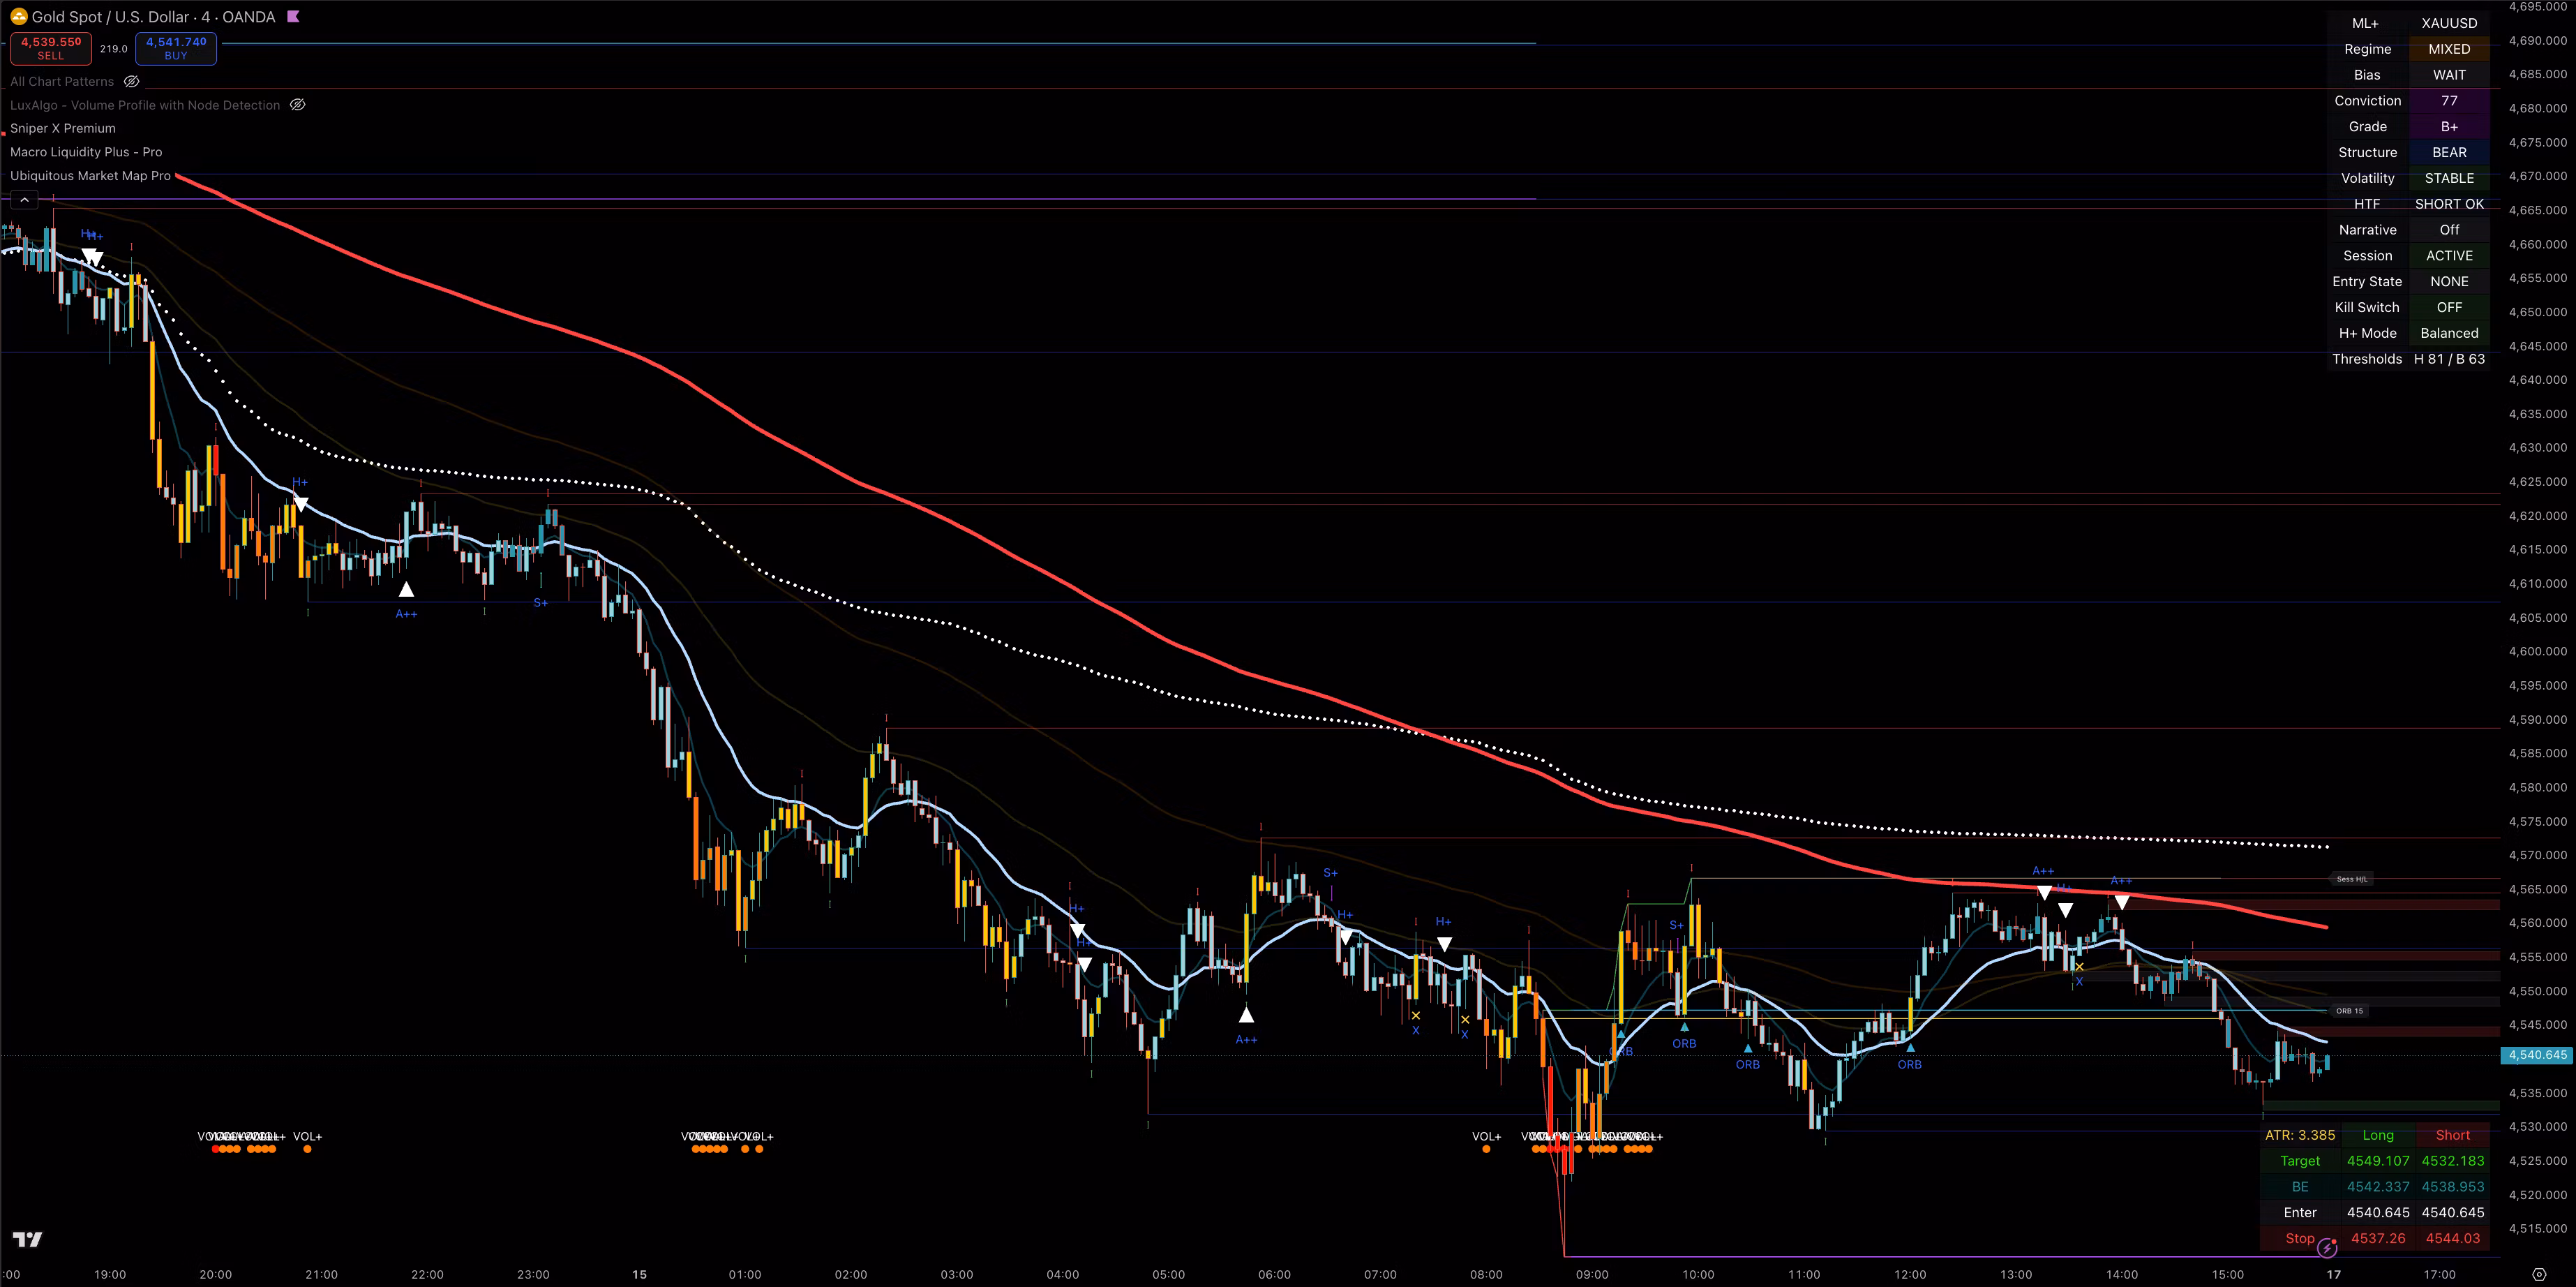Select the Sniper X Premium indicator
Viewport: 2576px width, 1287px height.
(63, 128)
